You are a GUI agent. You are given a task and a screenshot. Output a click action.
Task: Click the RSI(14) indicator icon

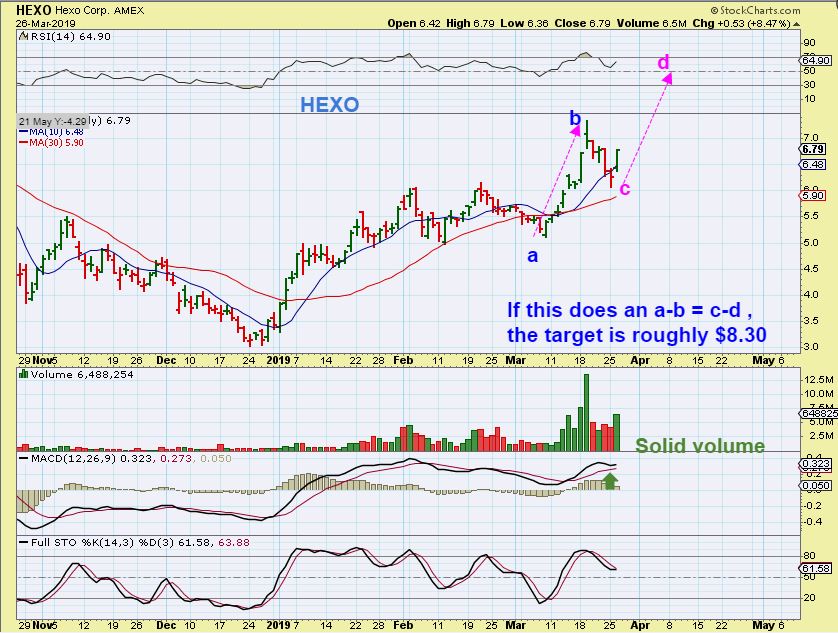(24, 36)
